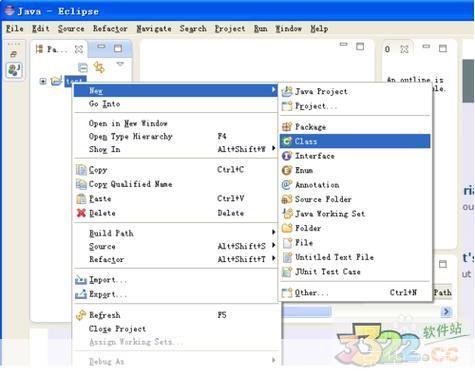Open the Other... wizard icon
475x375 pixels.
[287, 293]
